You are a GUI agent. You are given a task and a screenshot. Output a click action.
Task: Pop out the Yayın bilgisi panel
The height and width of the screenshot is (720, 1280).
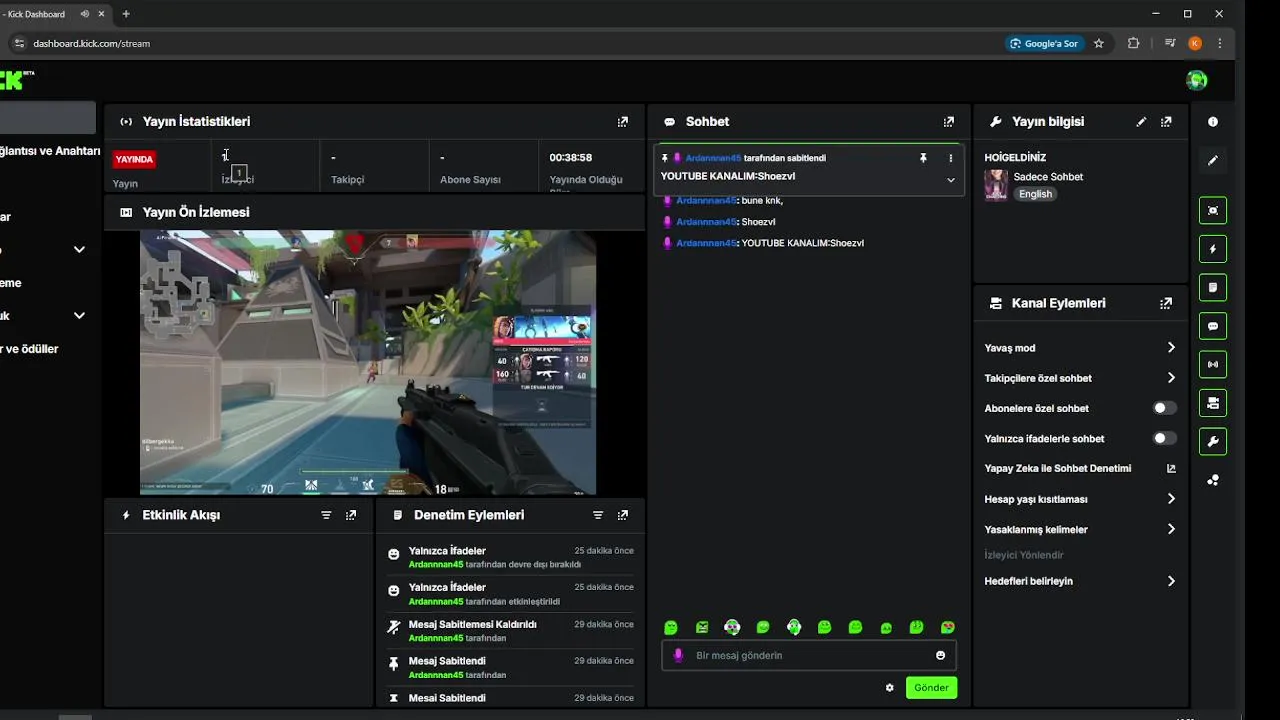1166,122
